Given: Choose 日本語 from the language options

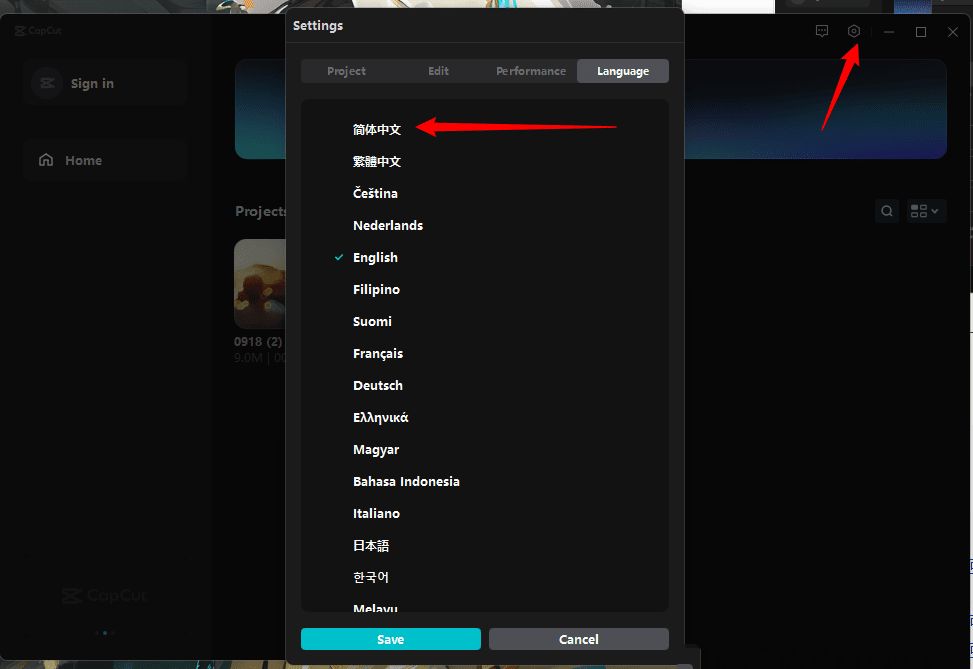Looking at the screenshot, I should [371, 545].
